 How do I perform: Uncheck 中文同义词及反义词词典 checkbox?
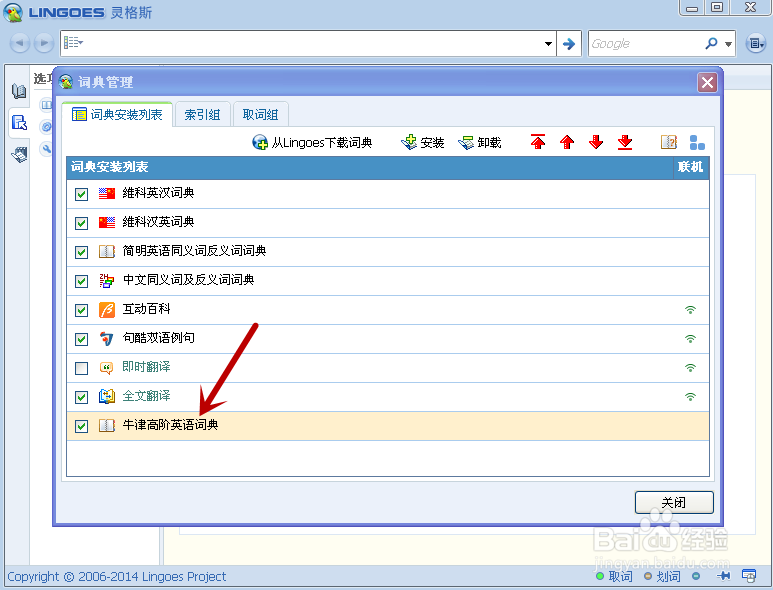[x=81, y=281]
